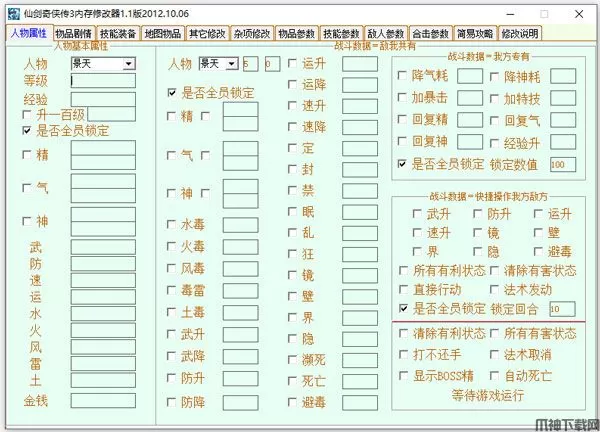This screenshot has height=432, width=600.
Task: Check the 精 checkbox in basic attributes
Action: pos(27,155)
